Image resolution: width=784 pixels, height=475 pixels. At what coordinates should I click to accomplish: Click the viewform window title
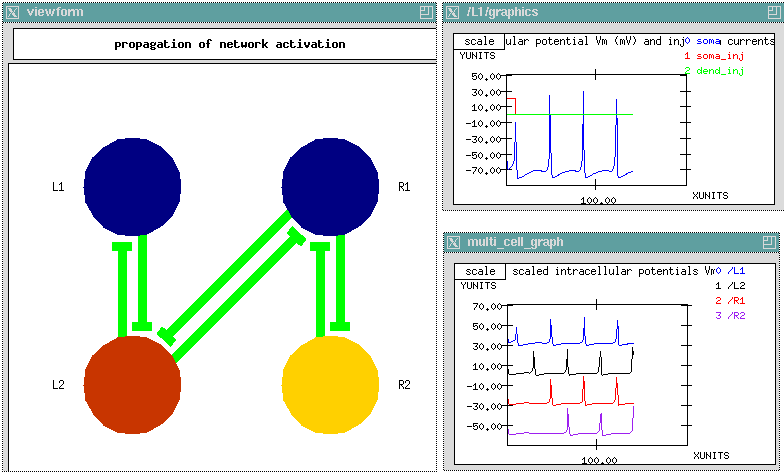(x=55, y=12)
